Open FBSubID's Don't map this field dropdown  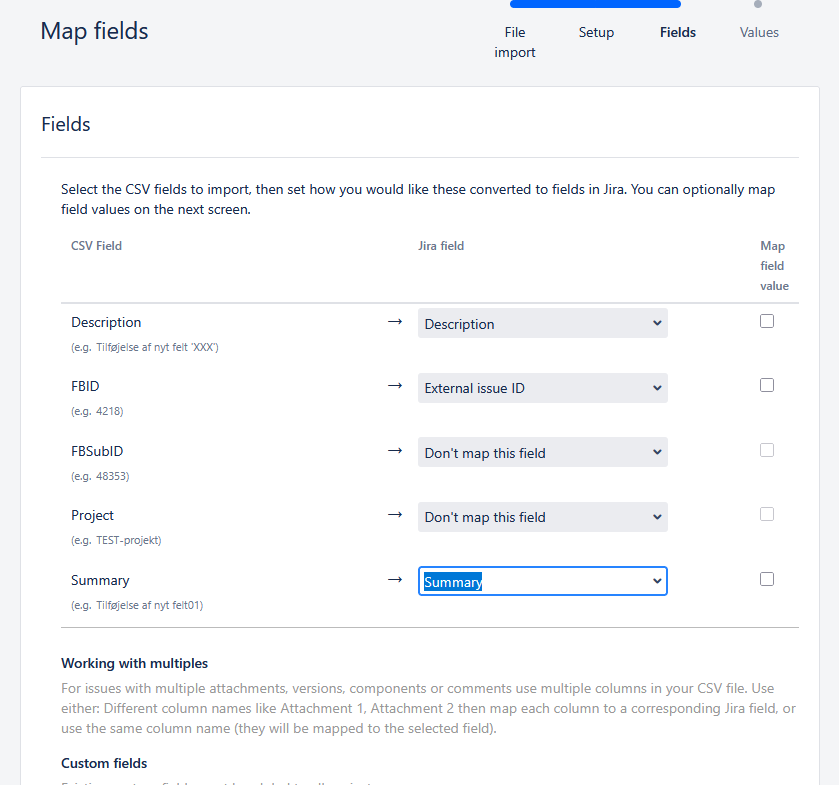coord(543,452)
